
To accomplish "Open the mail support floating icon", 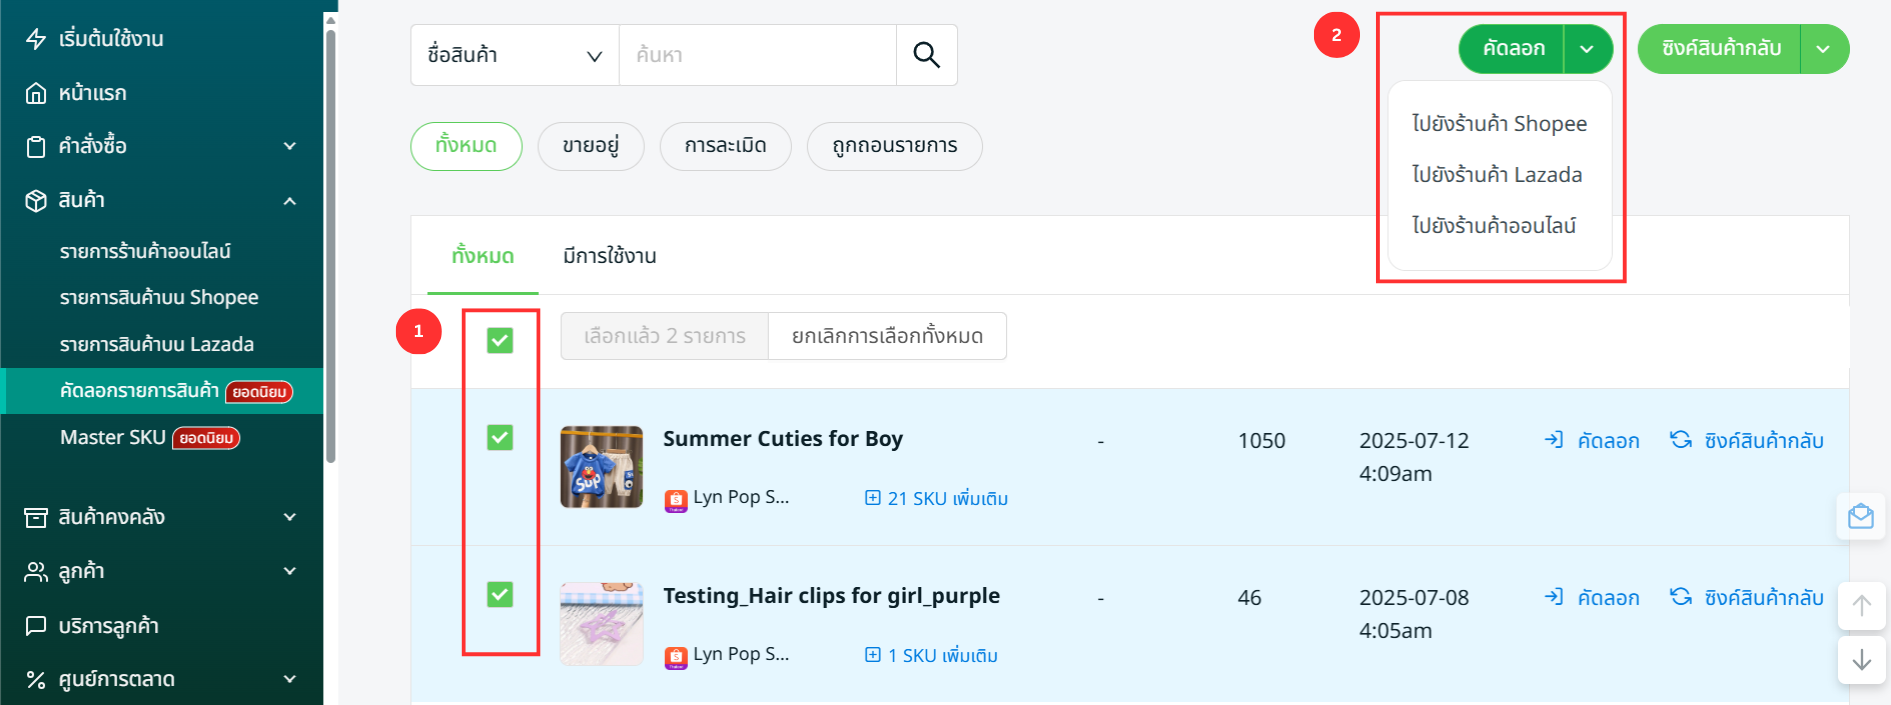I will 1860,517.
